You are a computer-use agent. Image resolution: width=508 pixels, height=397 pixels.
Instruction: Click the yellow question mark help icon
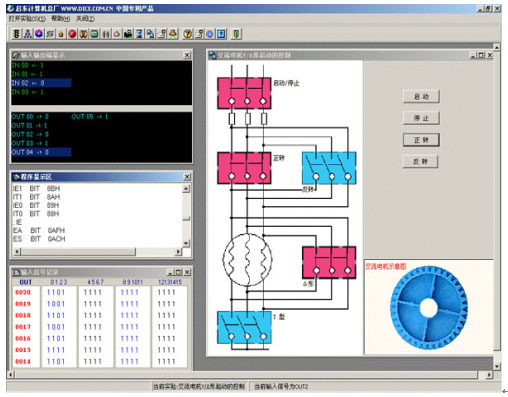pyautogui.click(x=188, y=34)
